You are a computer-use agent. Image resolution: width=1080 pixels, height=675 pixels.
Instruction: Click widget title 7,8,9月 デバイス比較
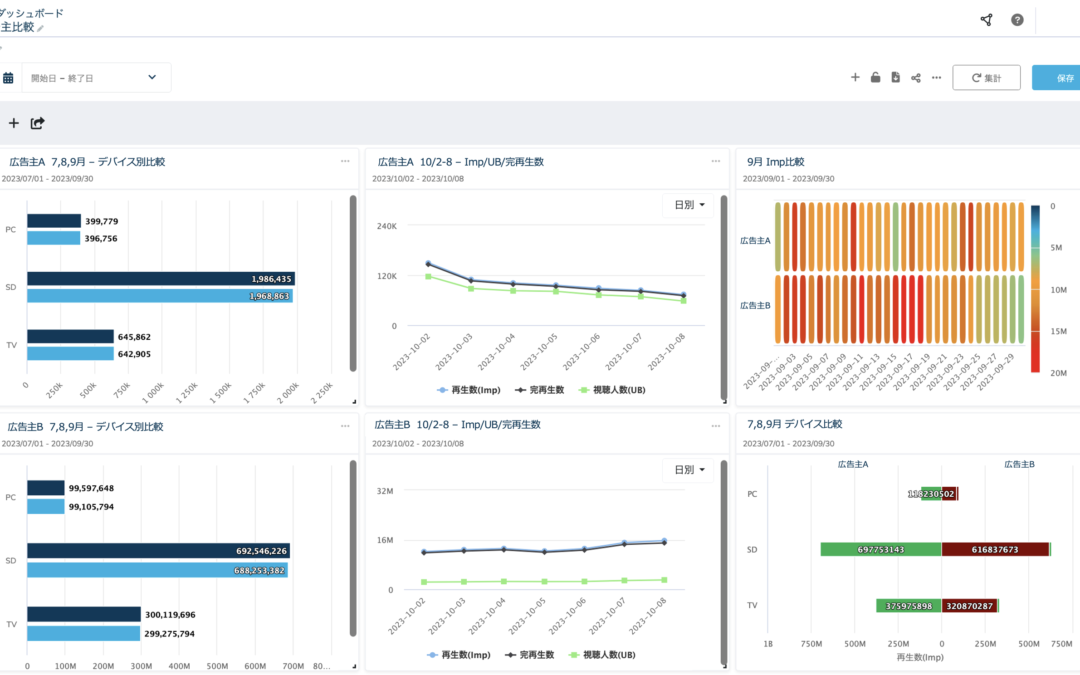[x=795, y=424]
